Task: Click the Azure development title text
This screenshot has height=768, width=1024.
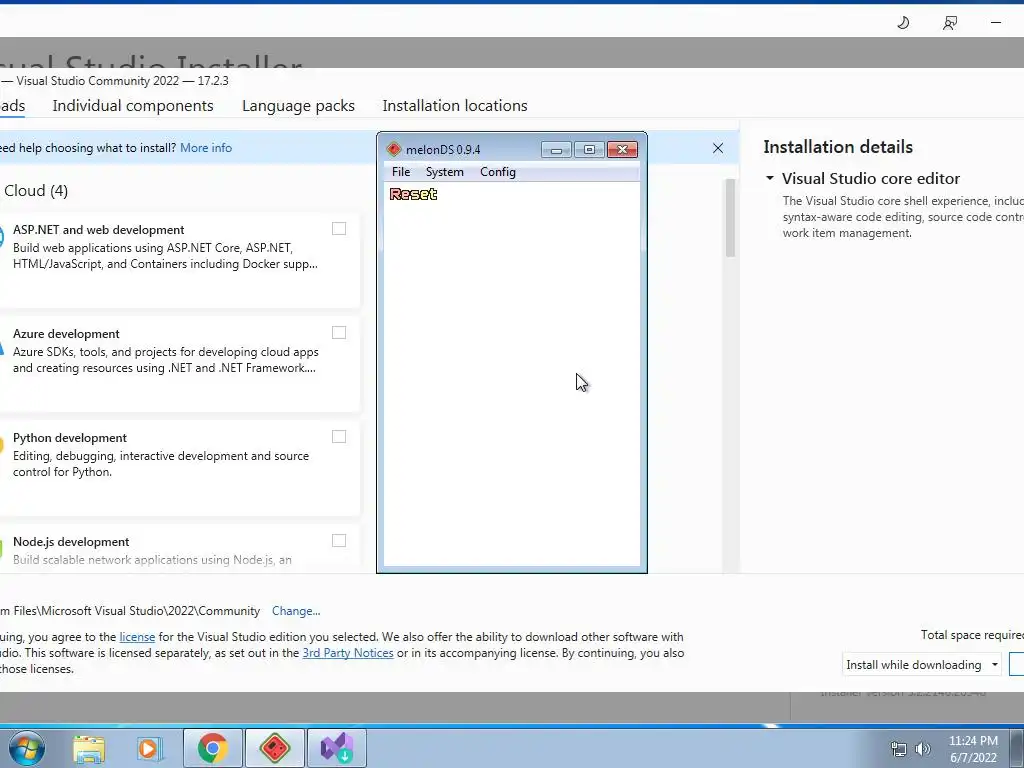Action: point(66,334)
